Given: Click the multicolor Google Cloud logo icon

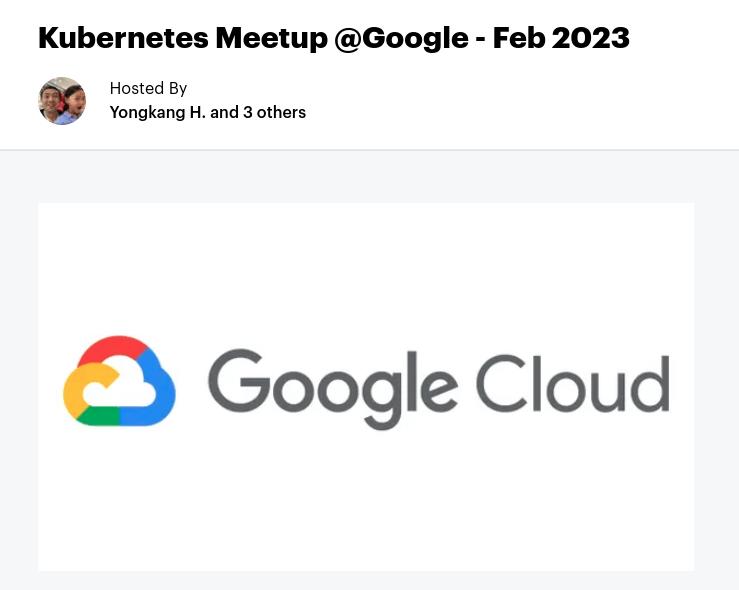Looking at the screenshot, I should (119, 381).
